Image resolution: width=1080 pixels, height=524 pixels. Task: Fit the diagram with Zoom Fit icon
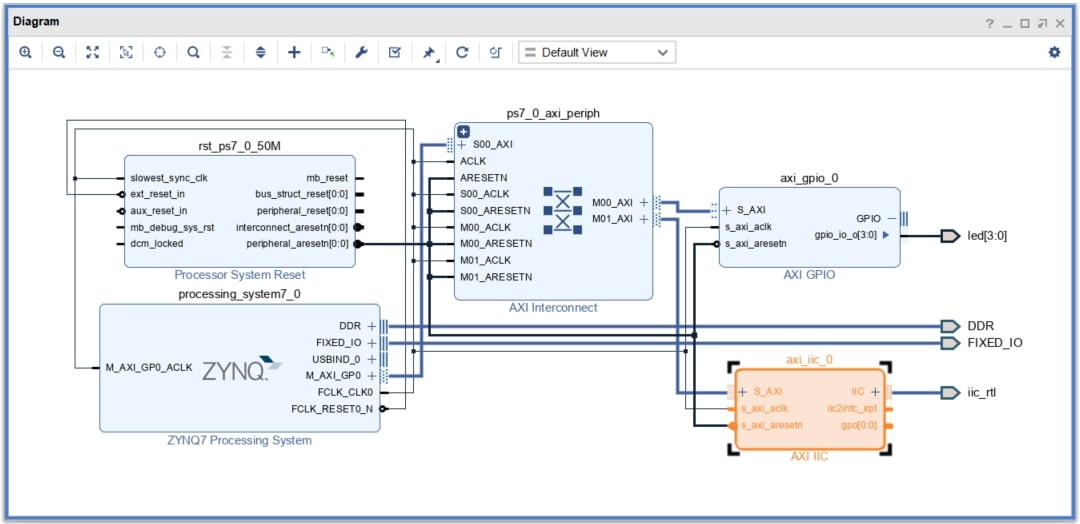(x=92, y=52)
